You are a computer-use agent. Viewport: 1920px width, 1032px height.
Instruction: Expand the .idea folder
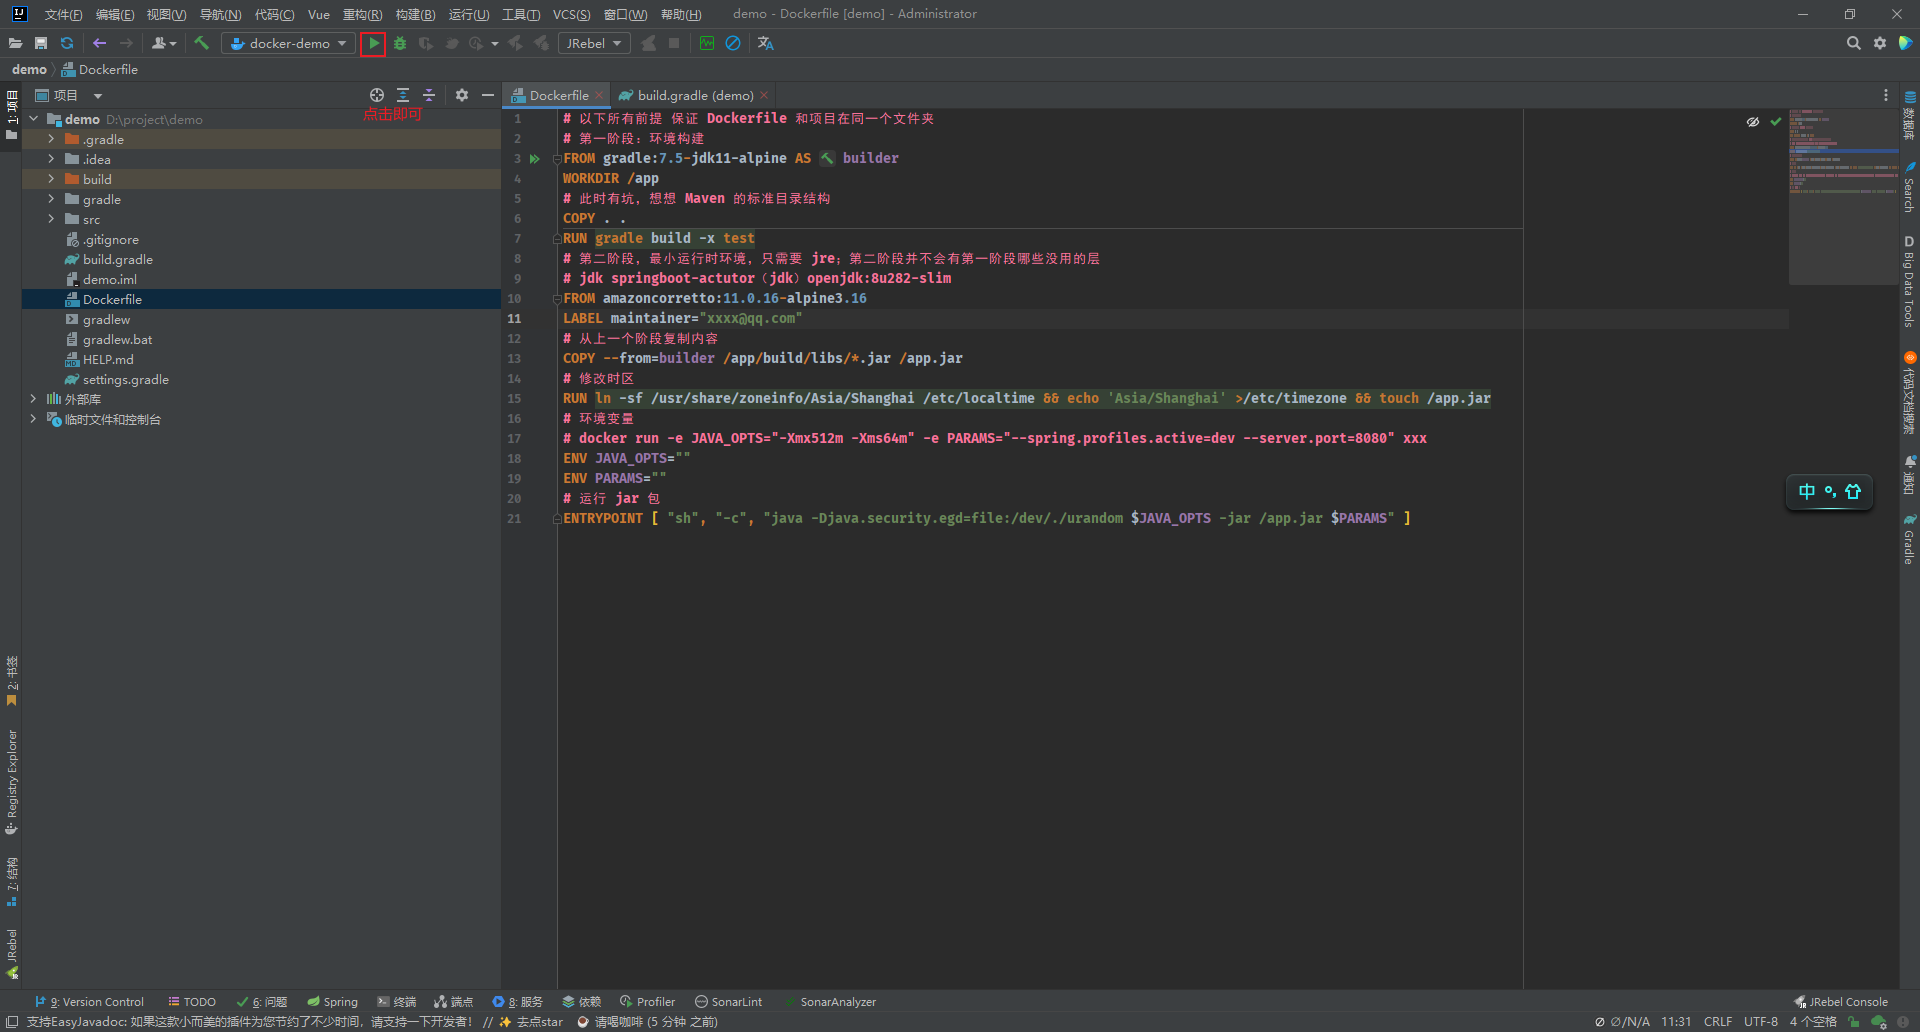(x=51, y=159)
